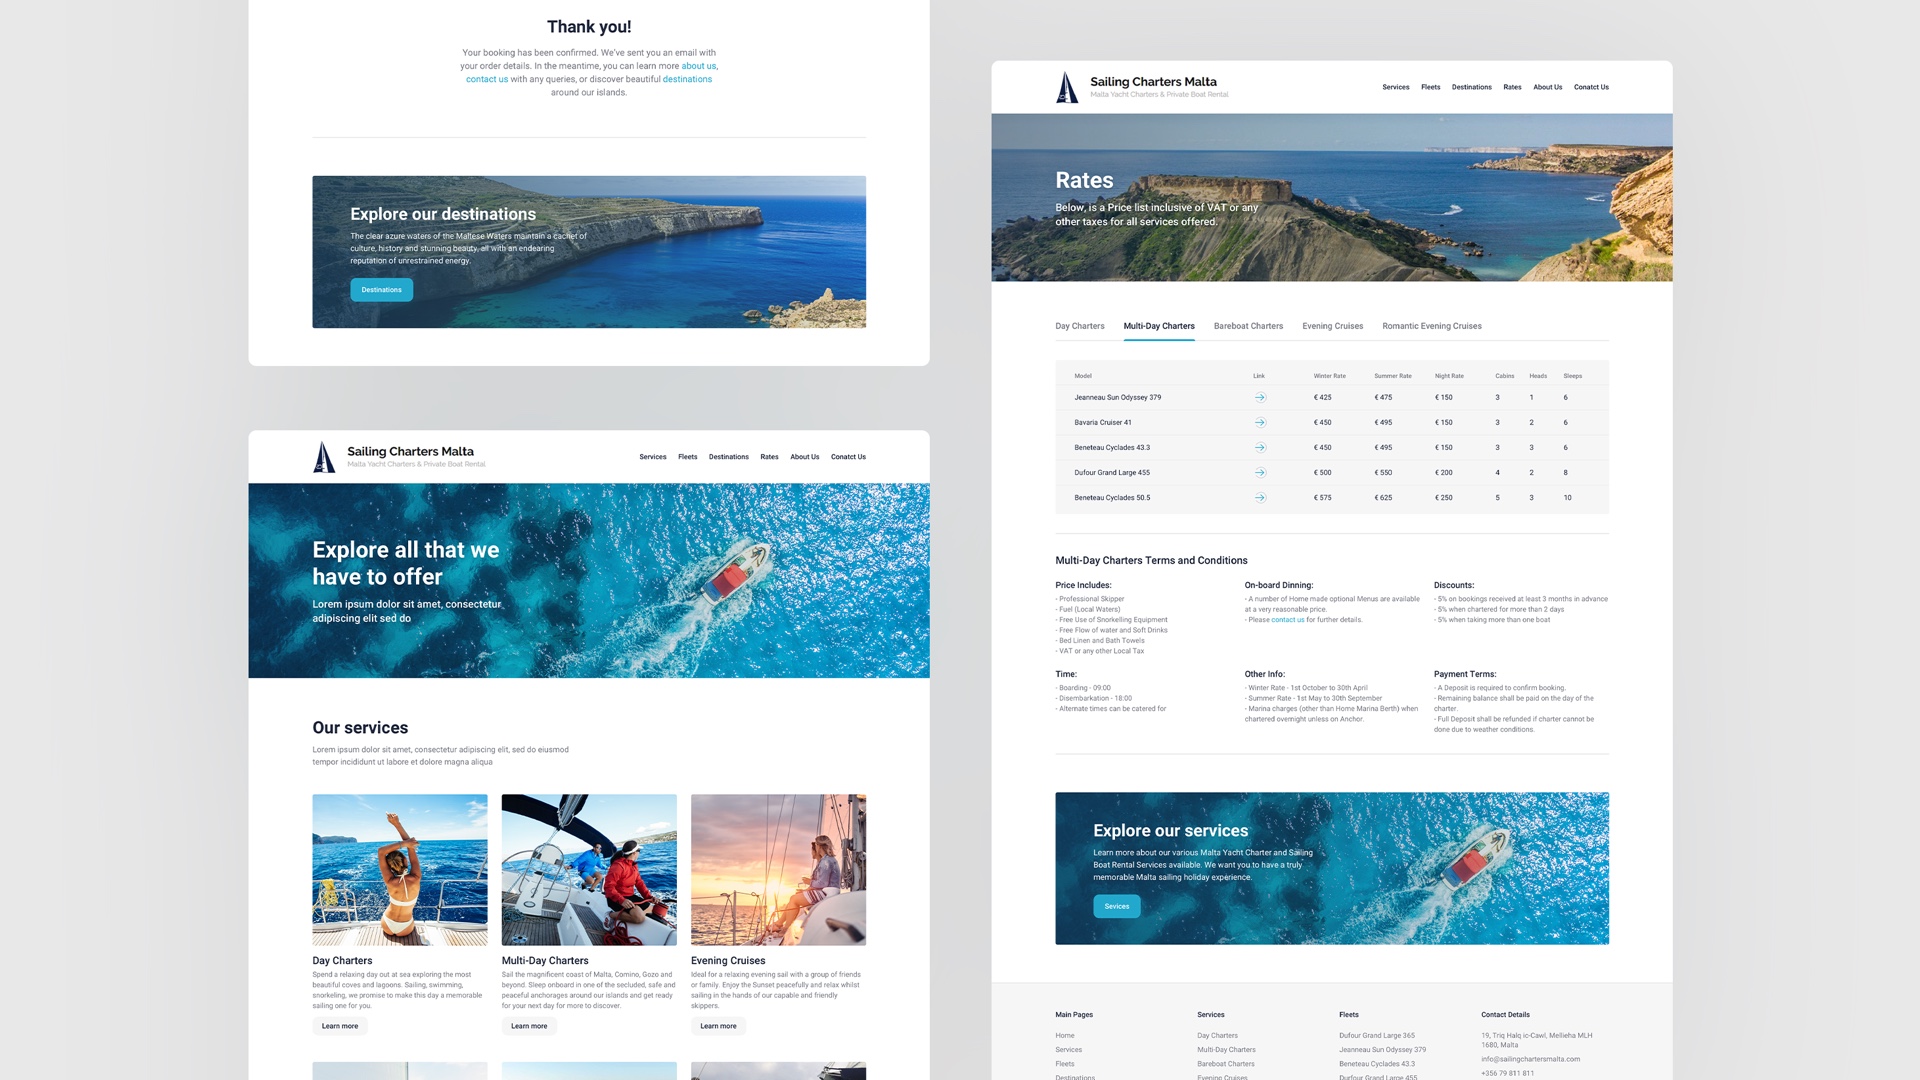Click the Night Rate column header
The height and width of the screenshot is (1080, 1920).
[1449, 376]
